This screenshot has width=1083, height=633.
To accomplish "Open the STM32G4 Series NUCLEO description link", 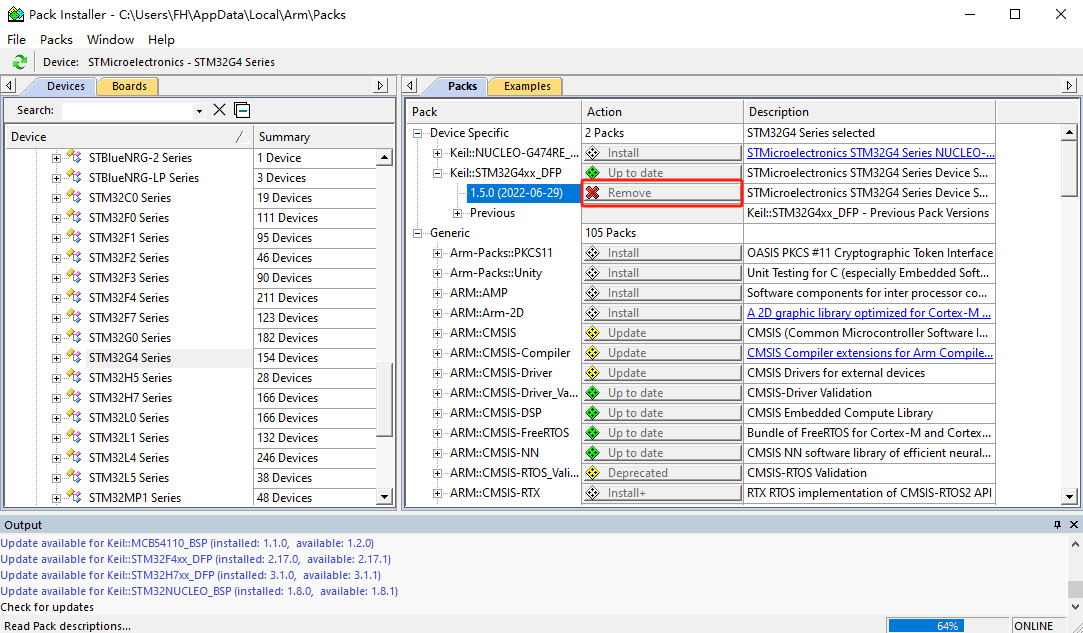I will tap(869, 153).
